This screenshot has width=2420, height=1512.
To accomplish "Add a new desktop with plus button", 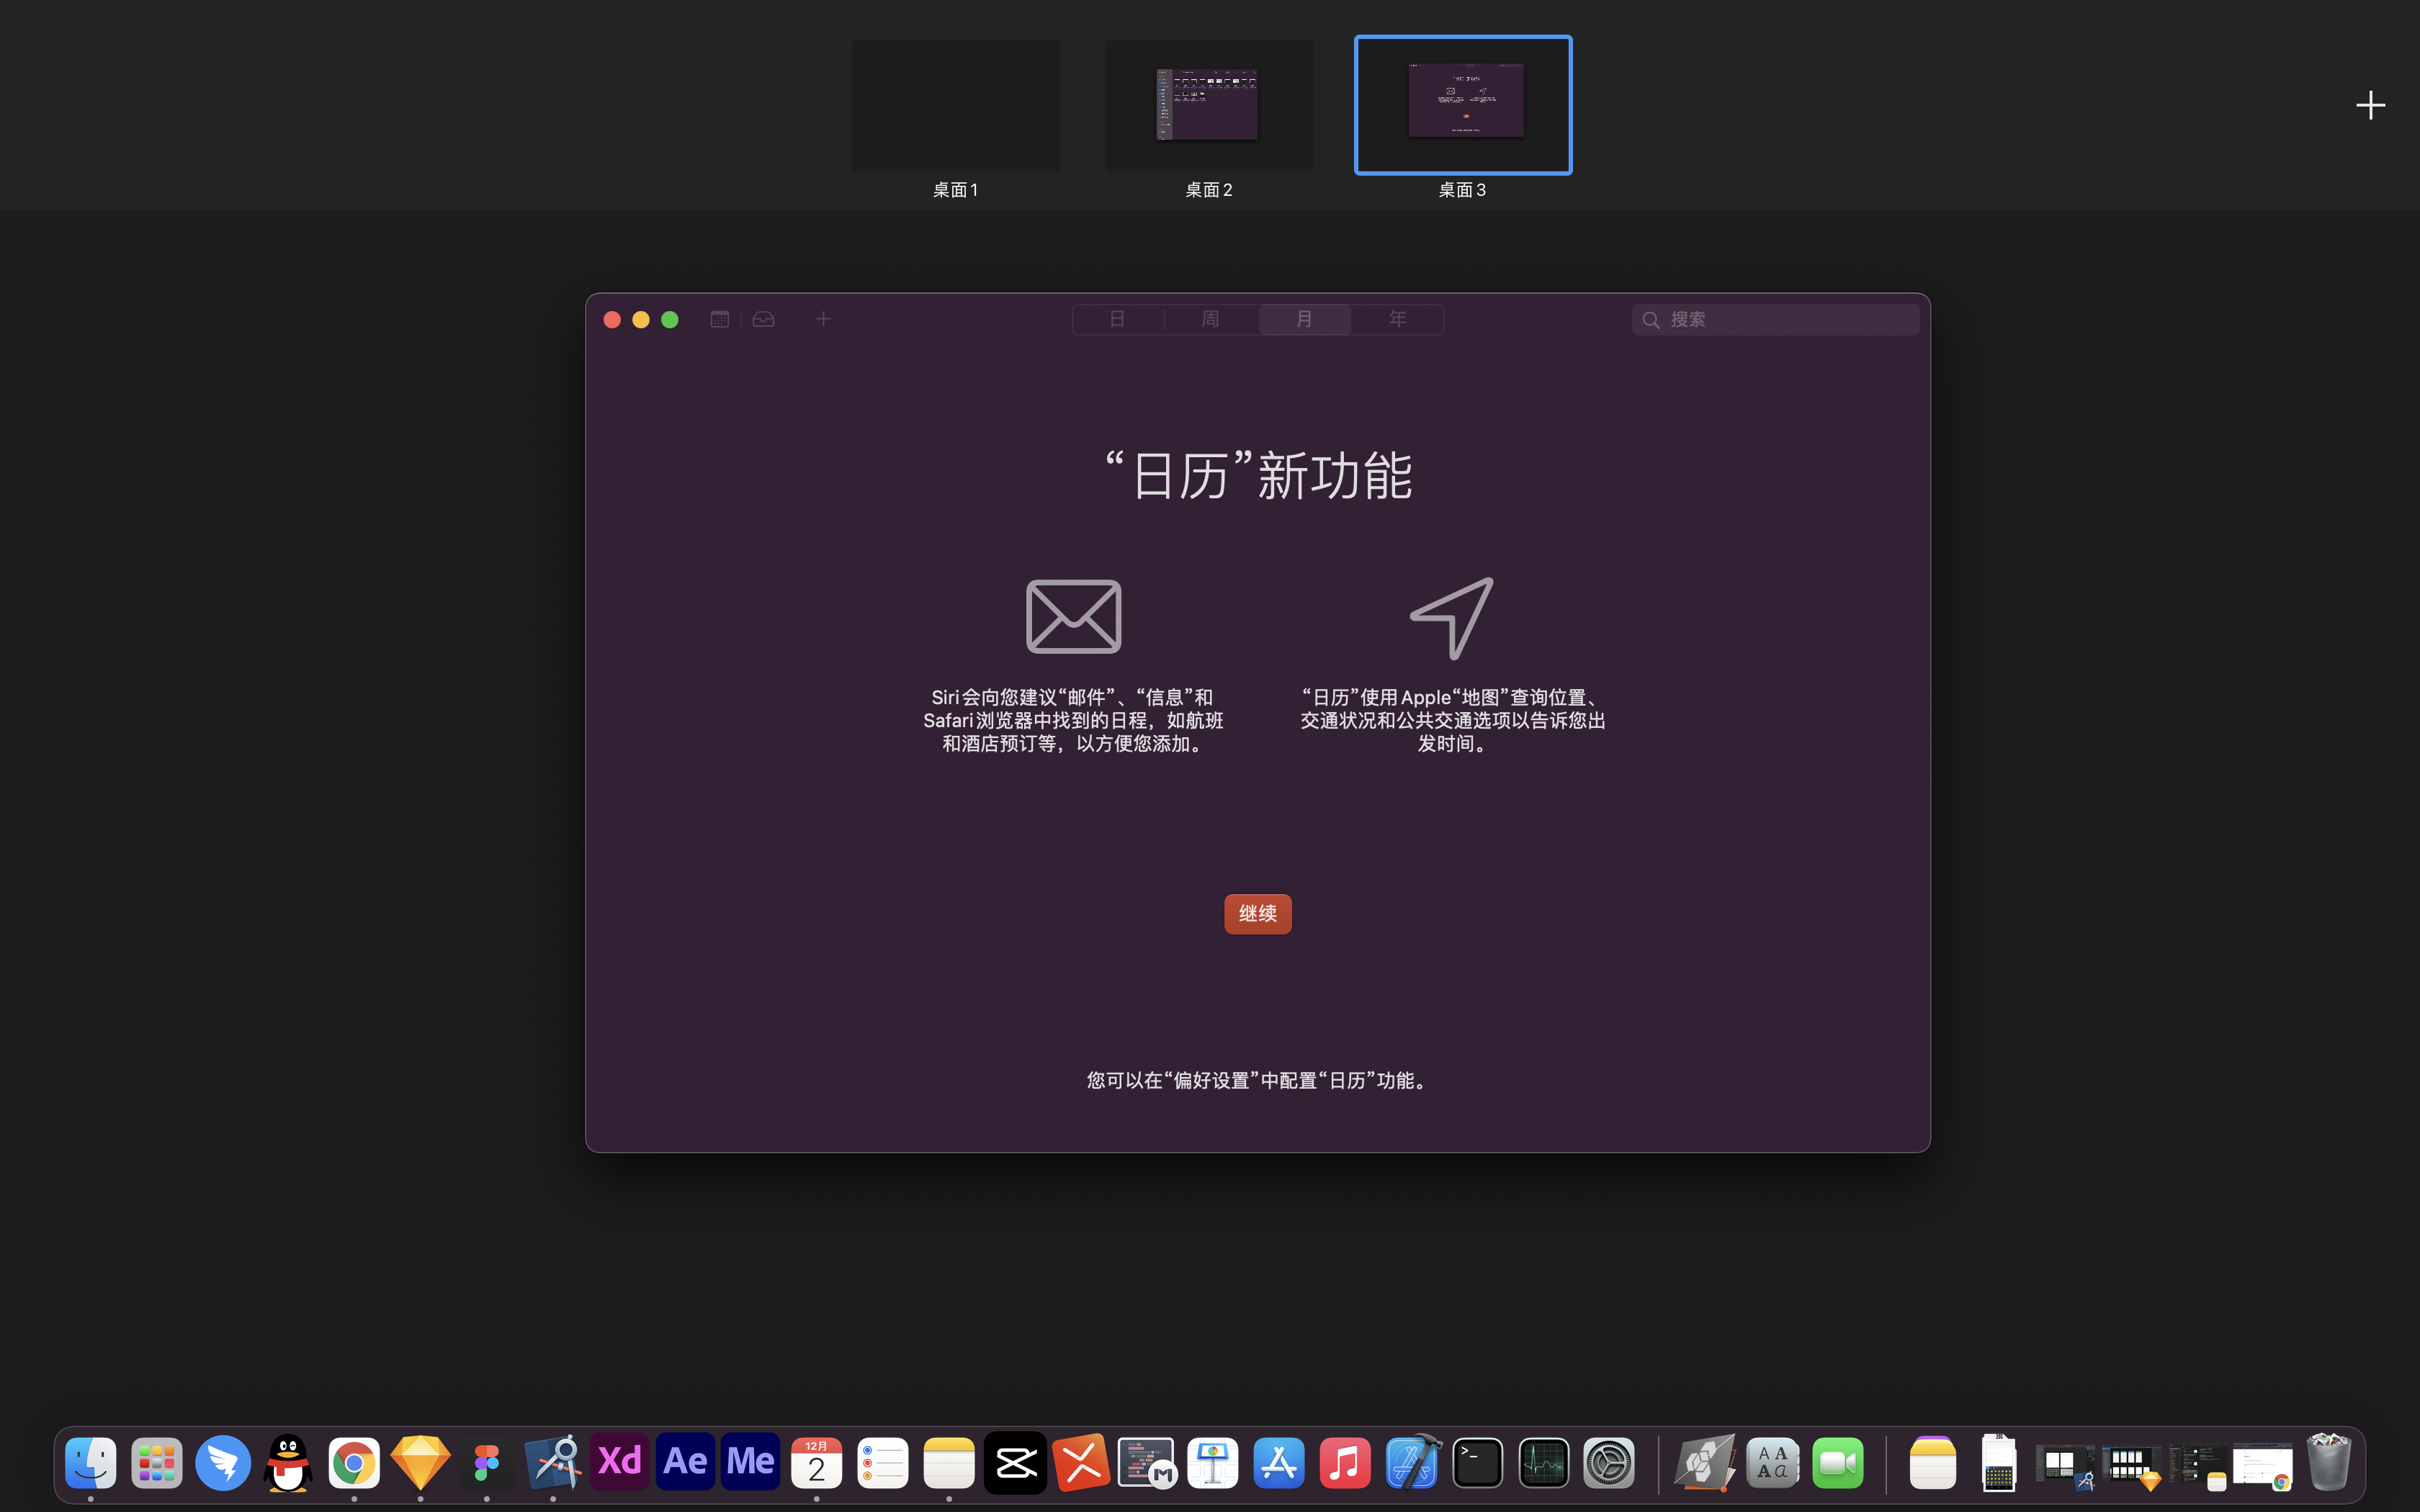I will [2369, 105].
